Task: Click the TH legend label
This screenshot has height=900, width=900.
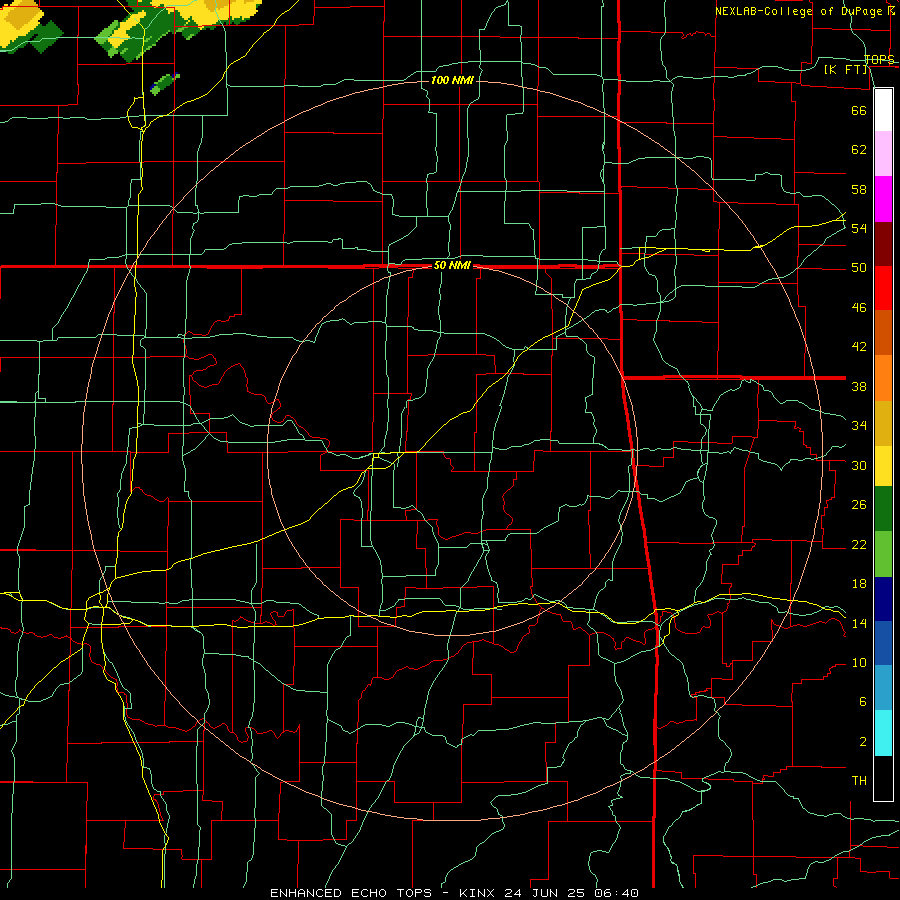Action: coord(859,781)
